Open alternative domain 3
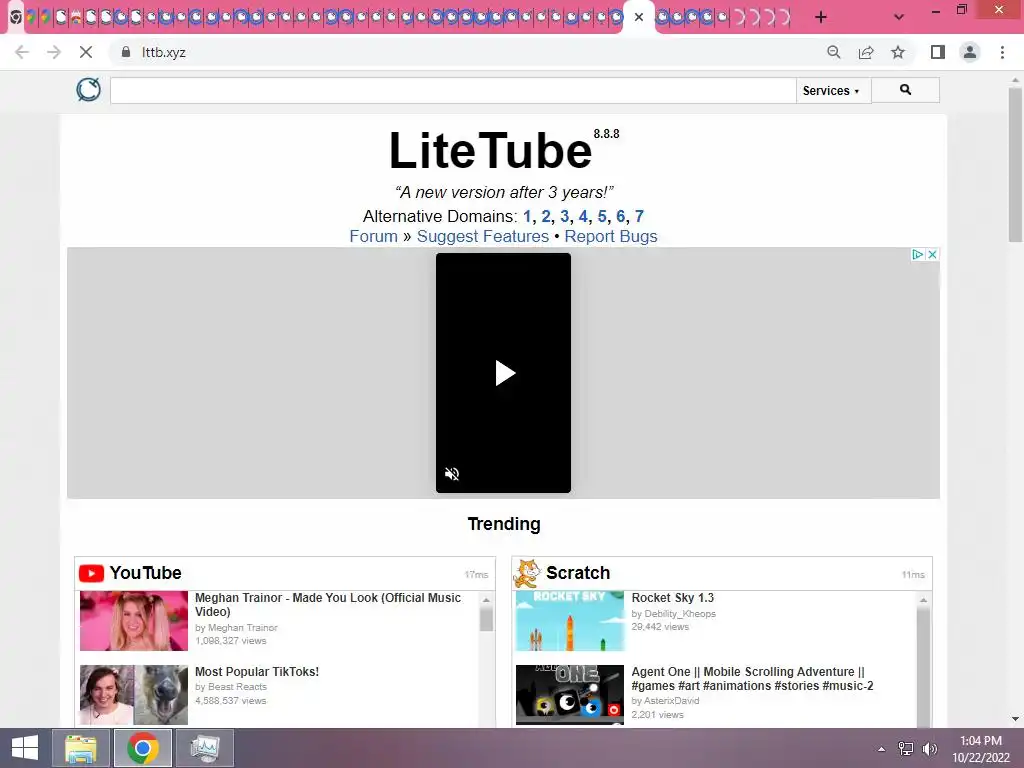The image size is (1024, 768). 565,216
